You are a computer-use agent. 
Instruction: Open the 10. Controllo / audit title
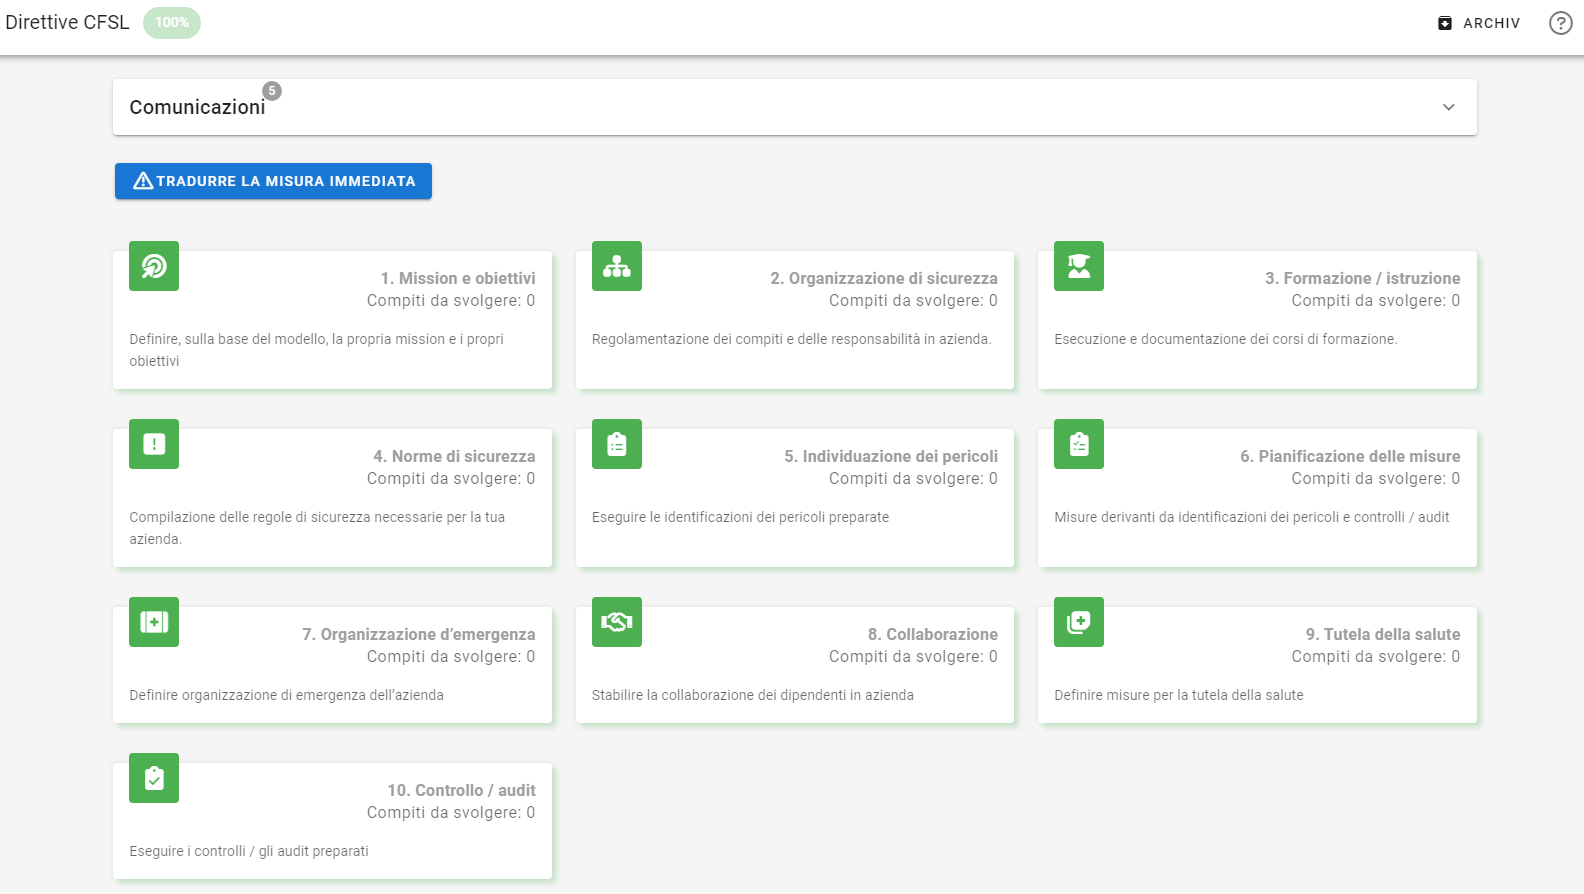tap(462, 790)
